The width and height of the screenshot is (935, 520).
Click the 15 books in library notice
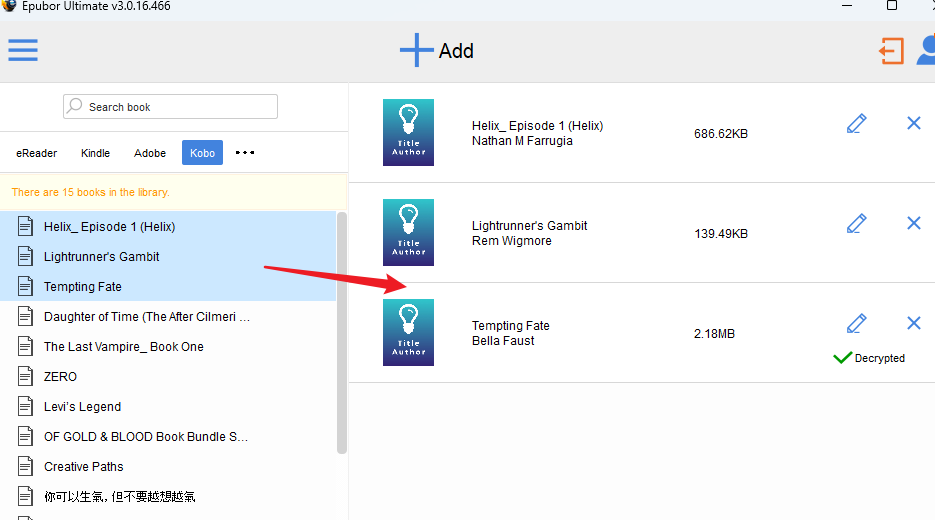[91, 192]
